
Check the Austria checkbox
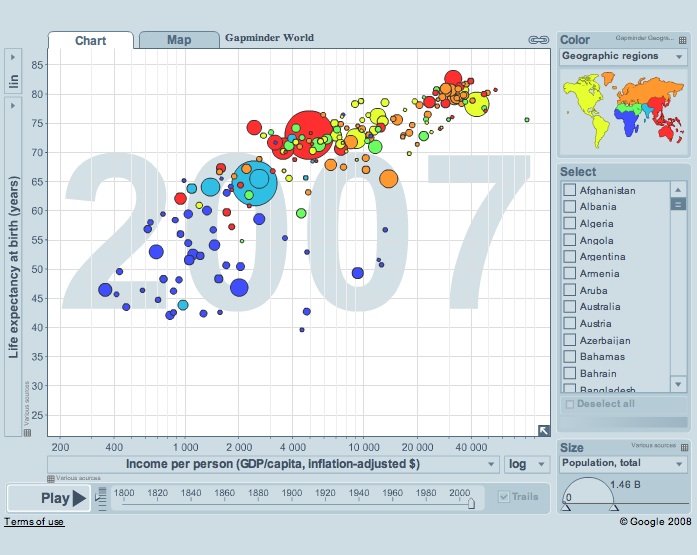[569, 323]
